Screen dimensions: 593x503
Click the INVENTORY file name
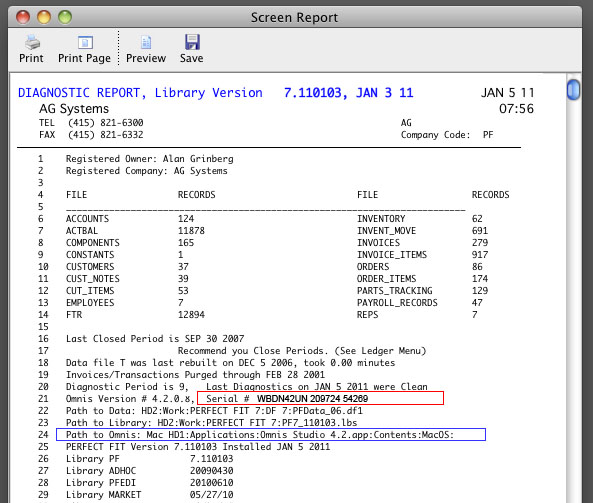point(381,219)
